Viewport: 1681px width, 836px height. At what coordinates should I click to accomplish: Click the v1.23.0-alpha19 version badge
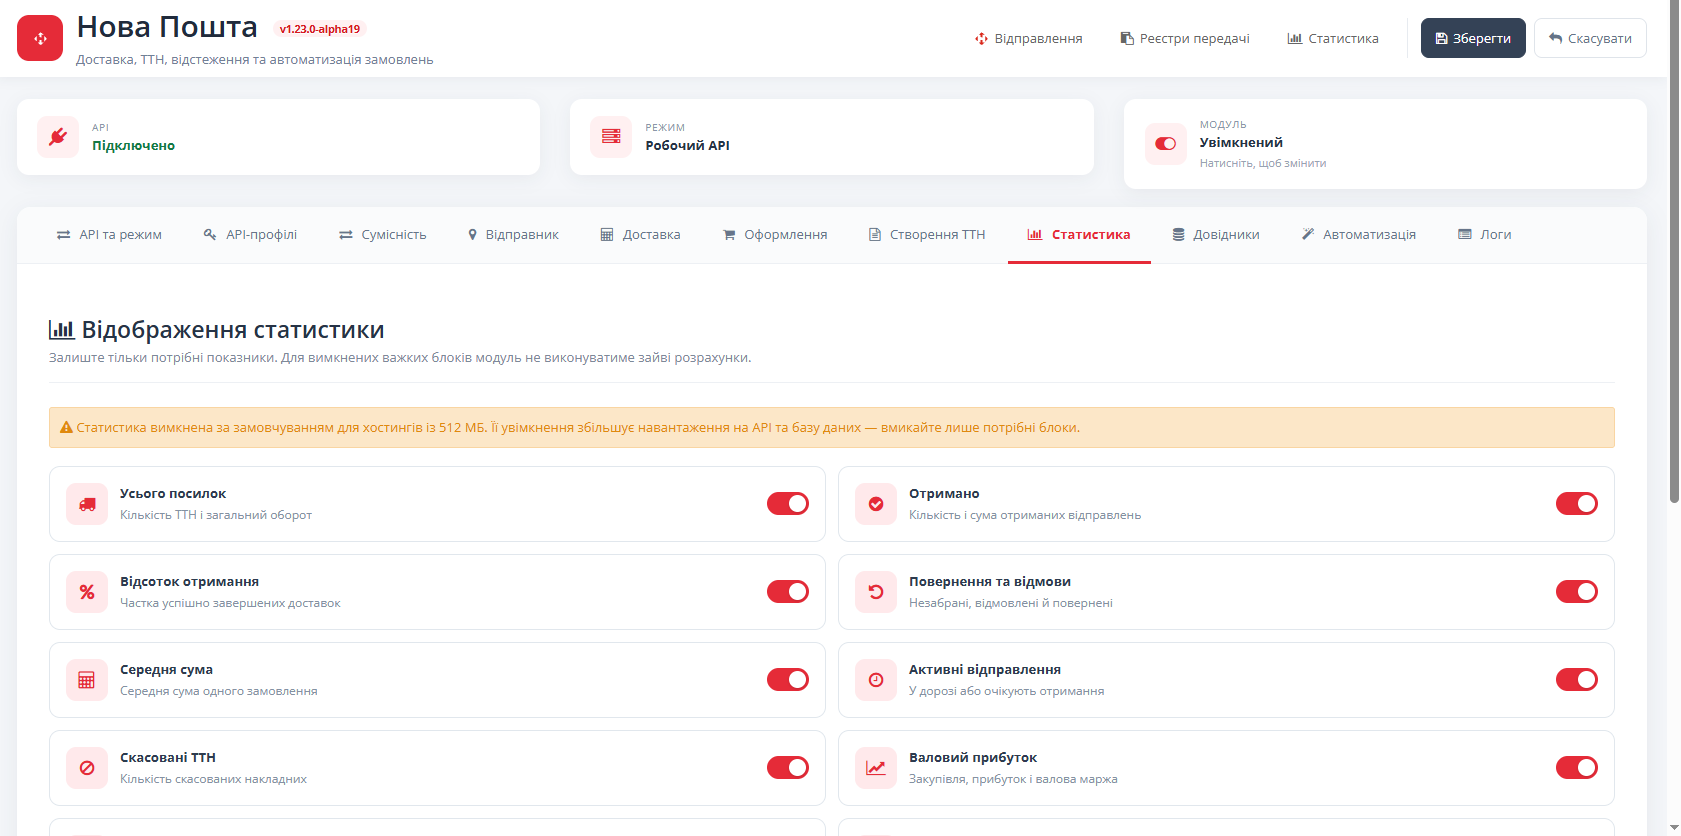[x=320, y=29]
